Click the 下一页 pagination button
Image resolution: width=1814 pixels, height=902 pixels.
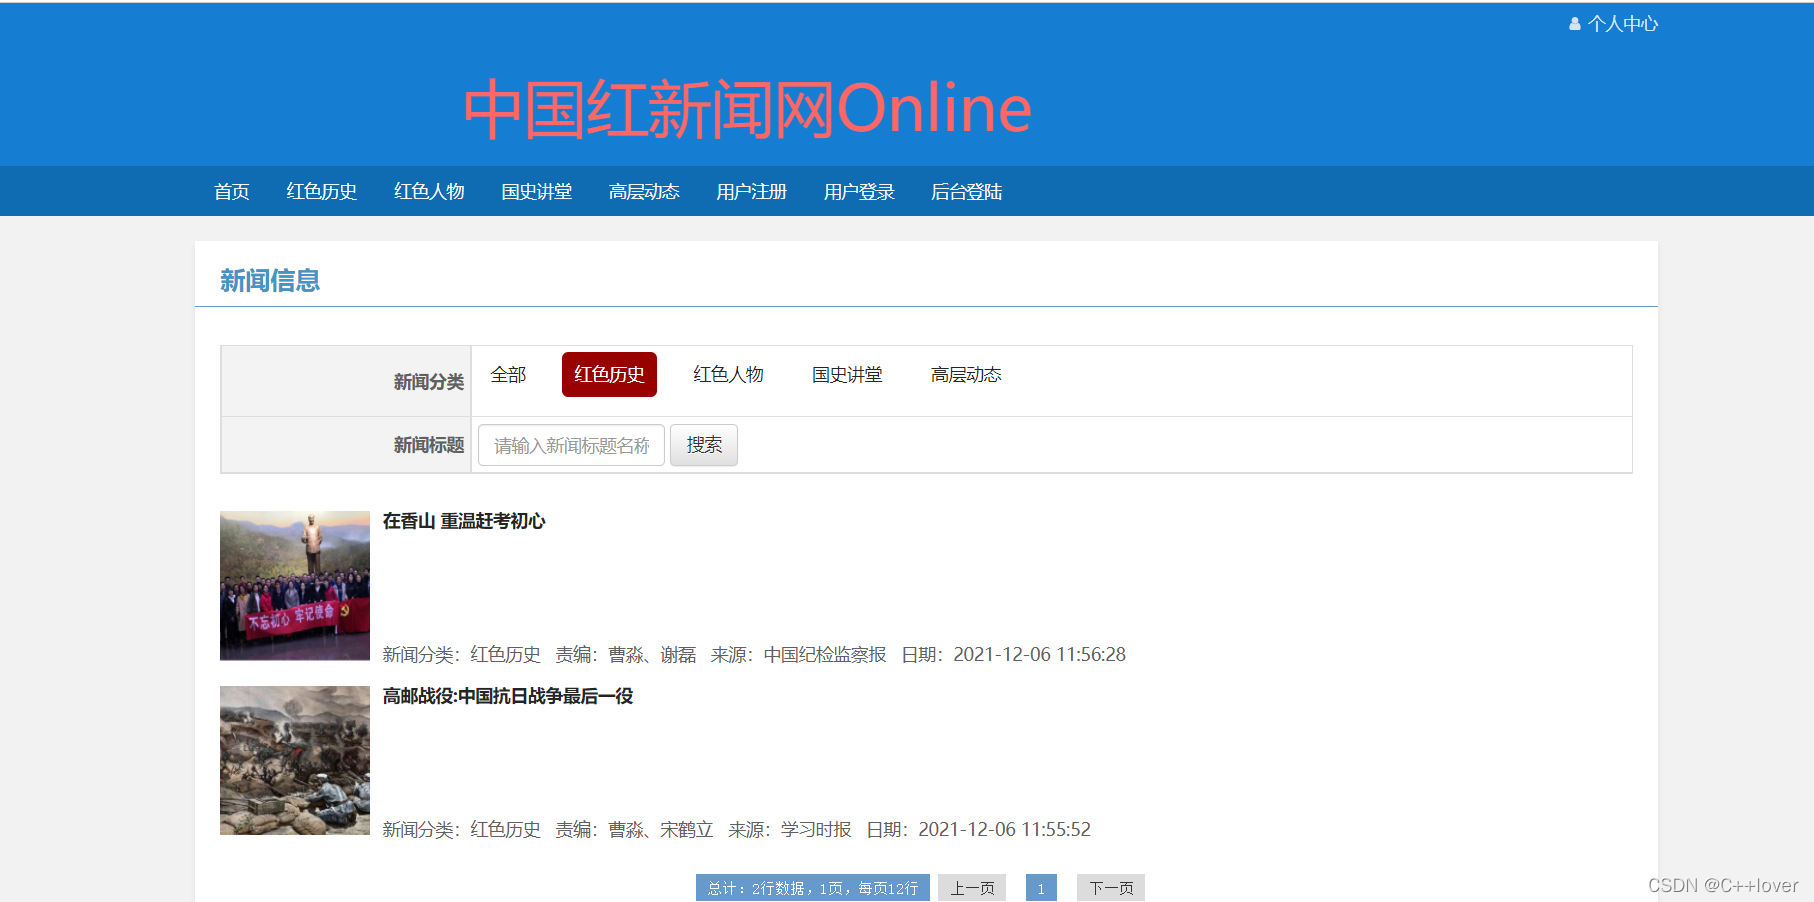click(1111, 888)
